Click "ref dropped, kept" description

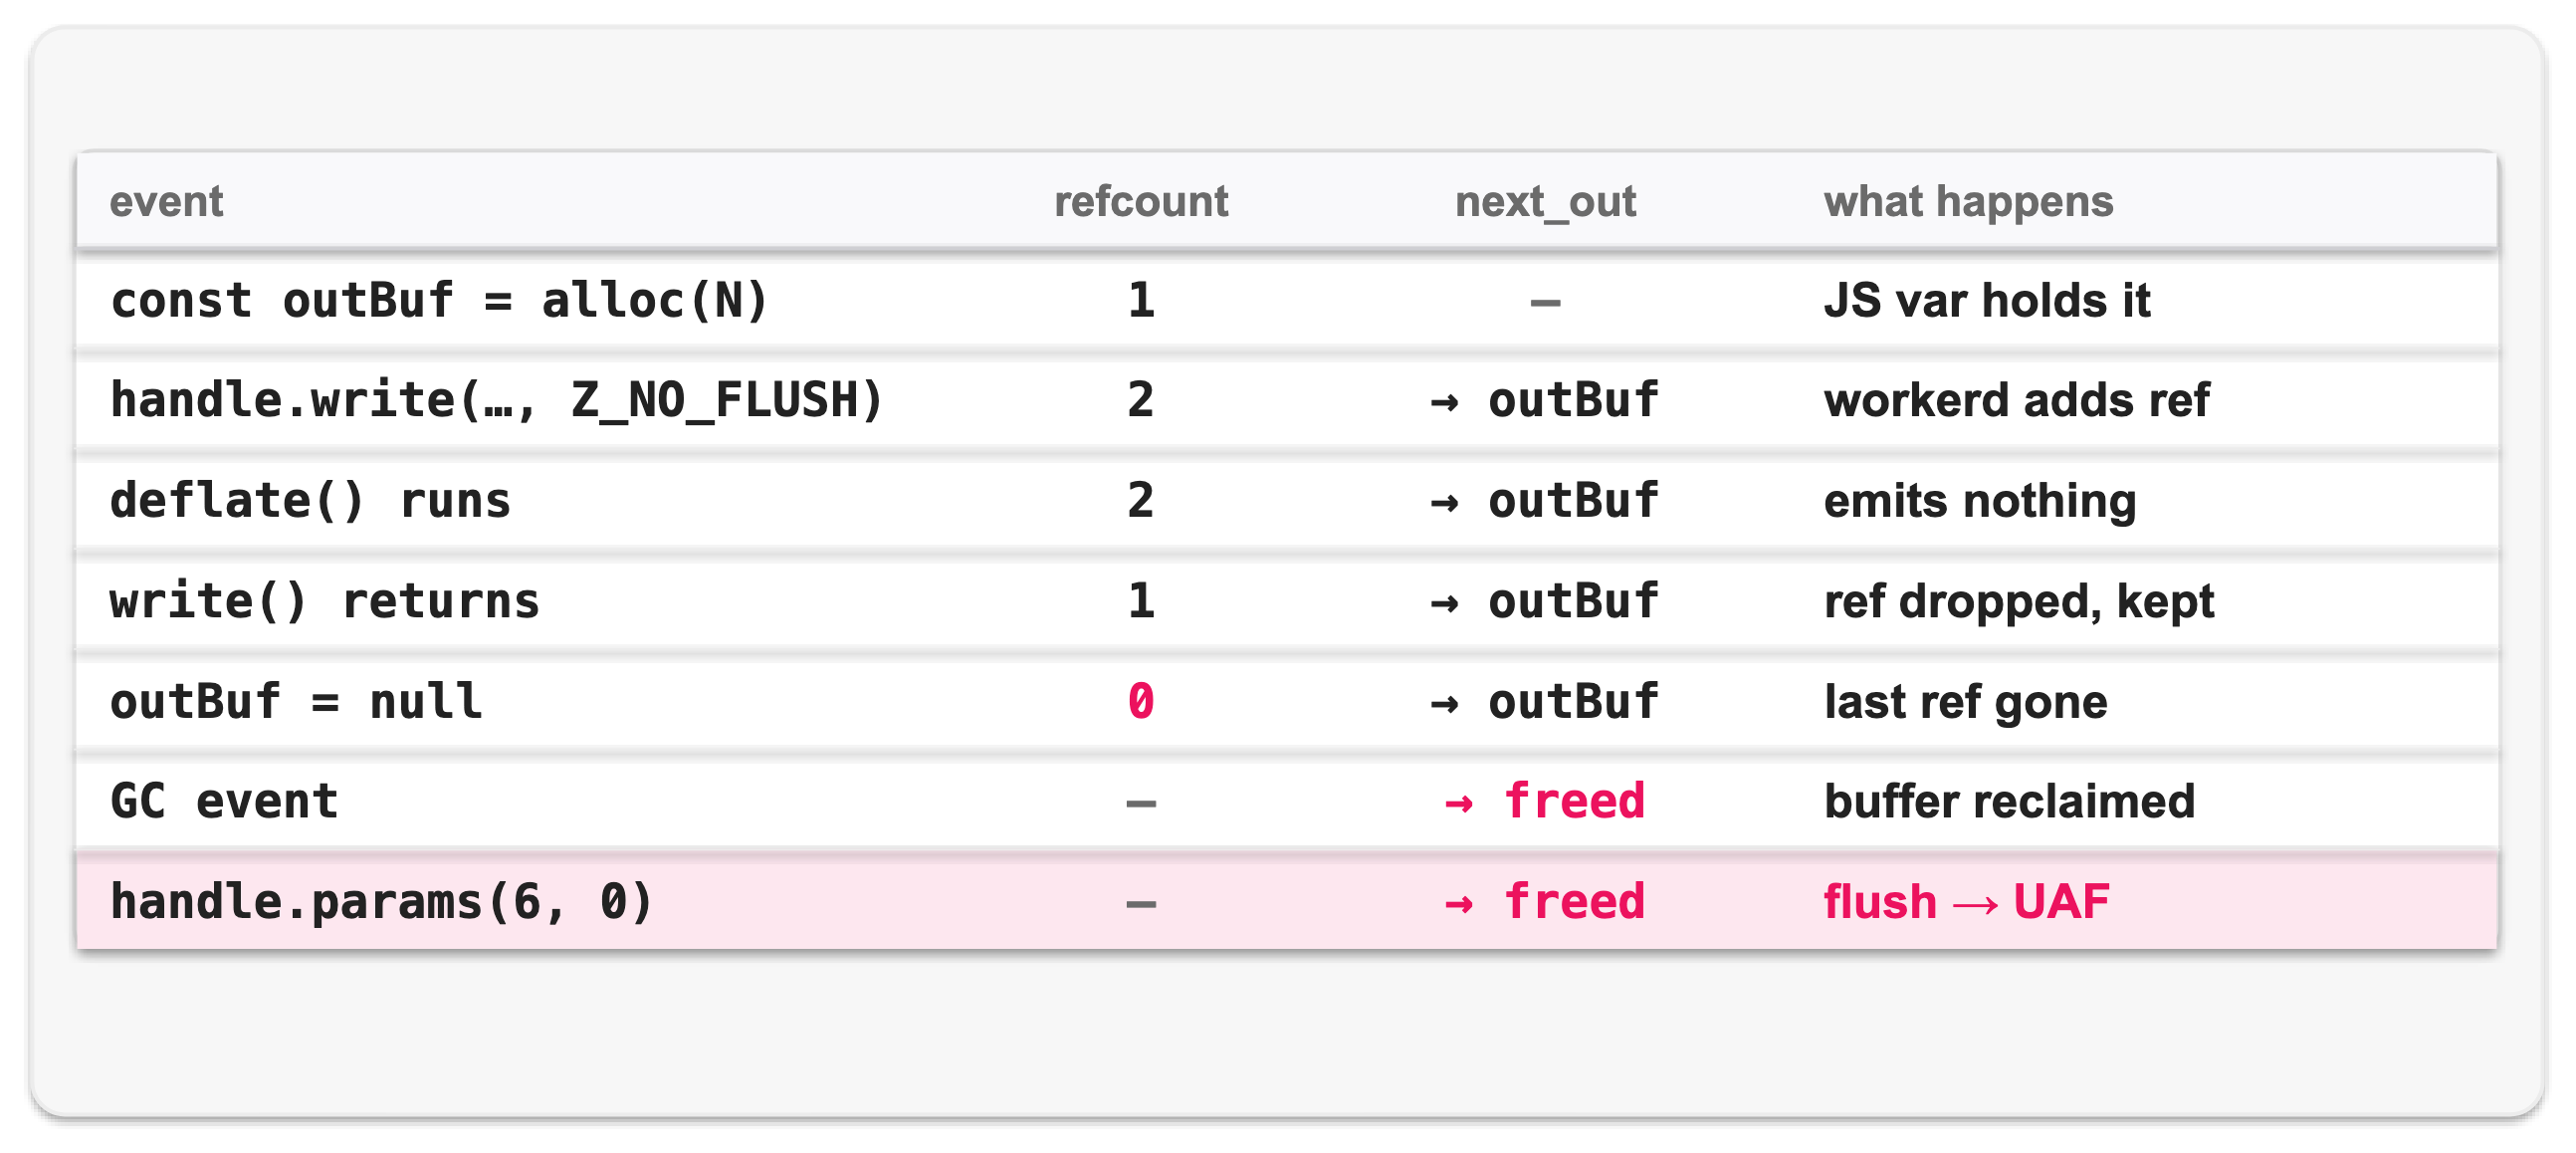pos(2018,602)
